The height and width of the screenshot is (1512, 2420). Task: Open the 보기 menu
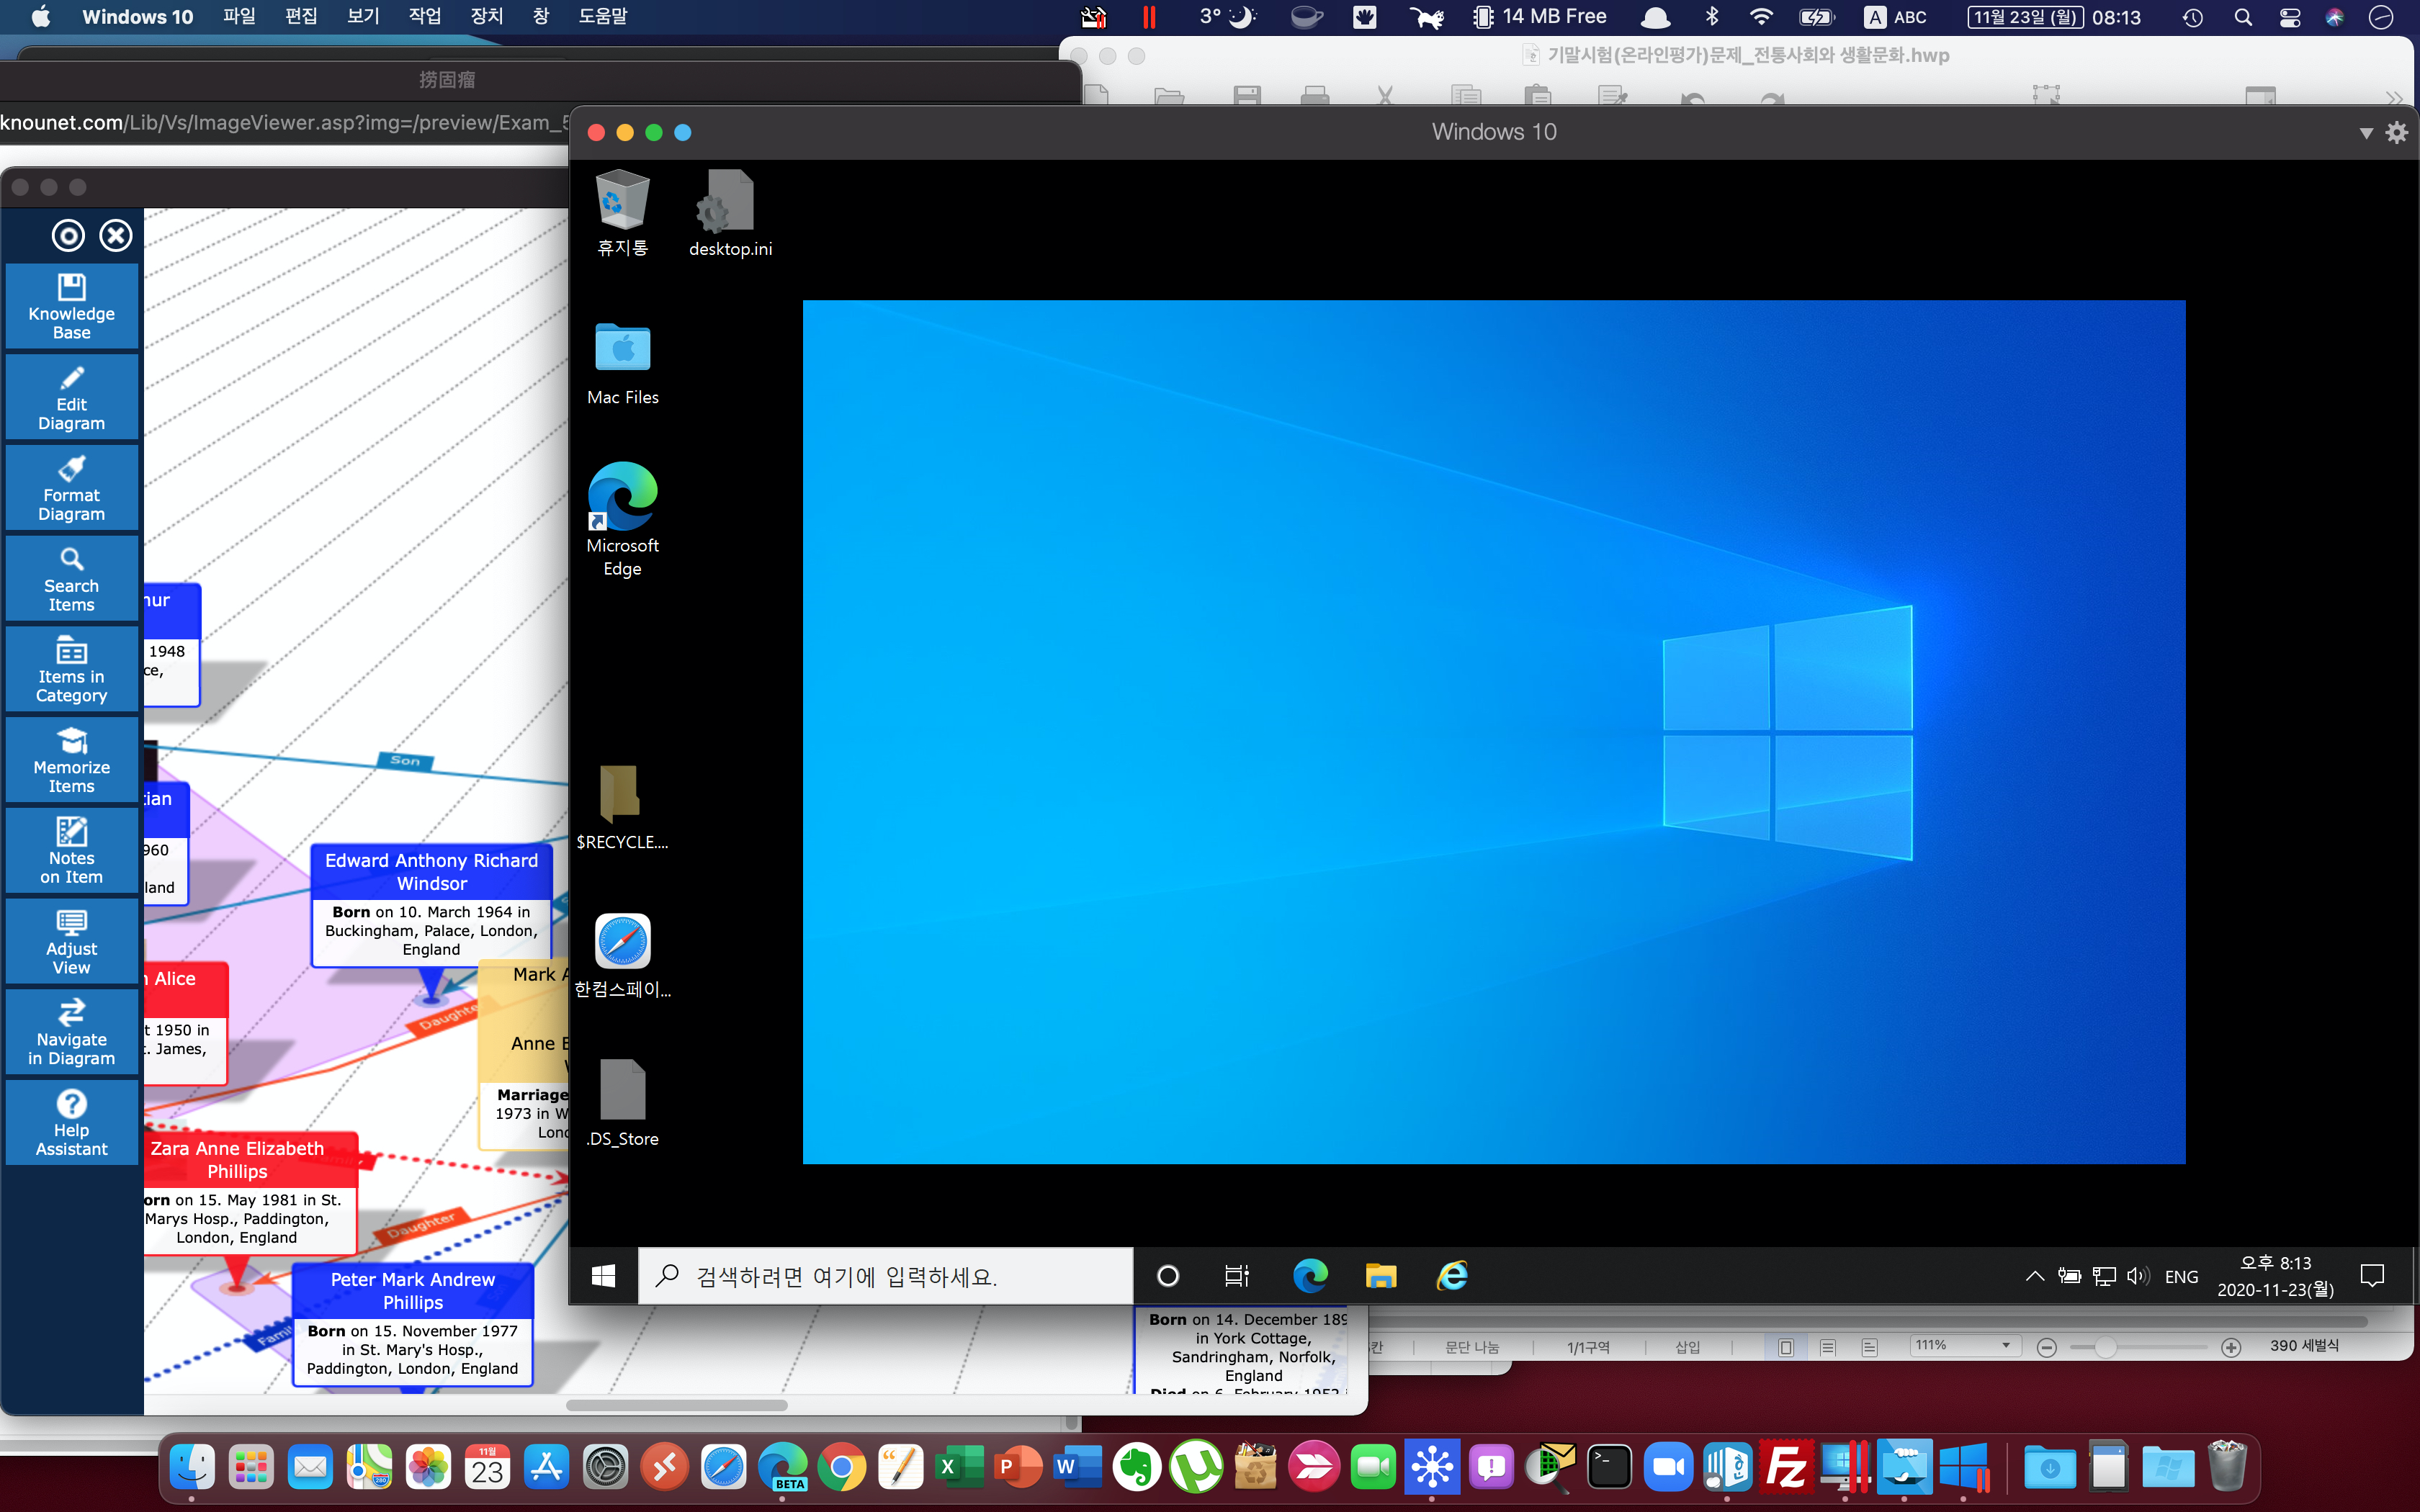pyautogui.click(x=362, y=17)
